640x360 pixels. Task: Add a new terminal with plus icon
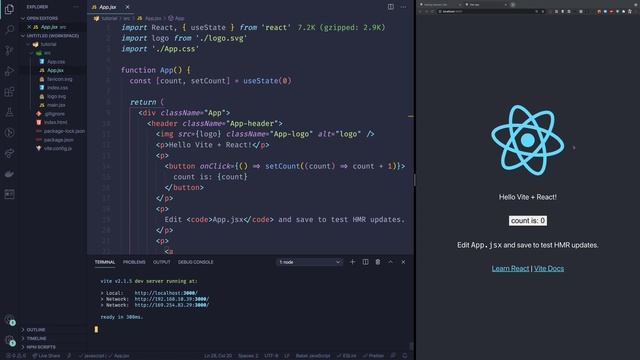pos(352,262)
